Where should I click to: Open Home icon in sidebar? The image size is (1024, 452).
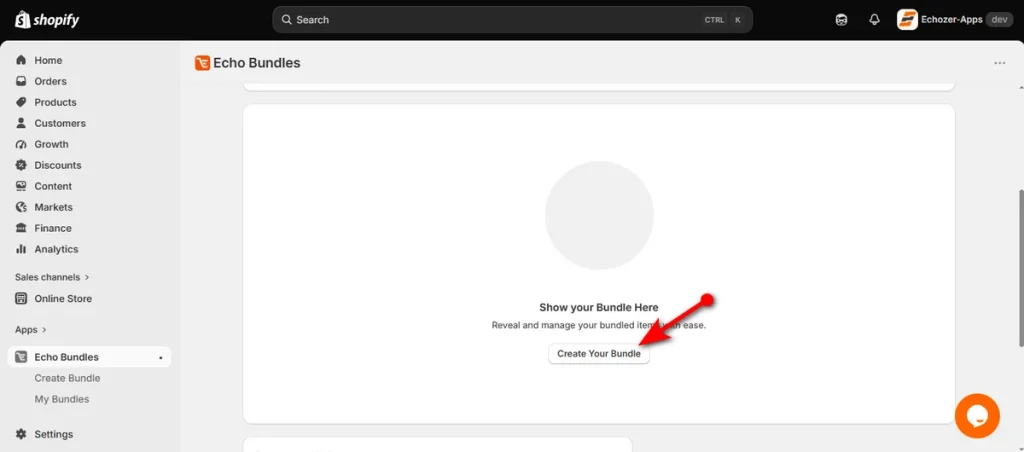click(x=21, y=60)
